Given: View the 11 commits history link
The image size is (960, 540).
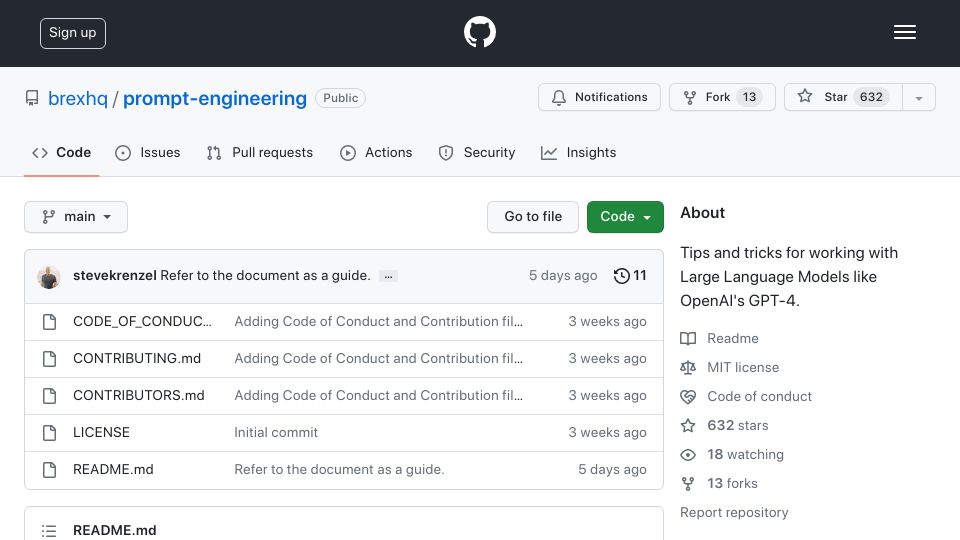Looking at the screenshot, I should pos(630,276).
